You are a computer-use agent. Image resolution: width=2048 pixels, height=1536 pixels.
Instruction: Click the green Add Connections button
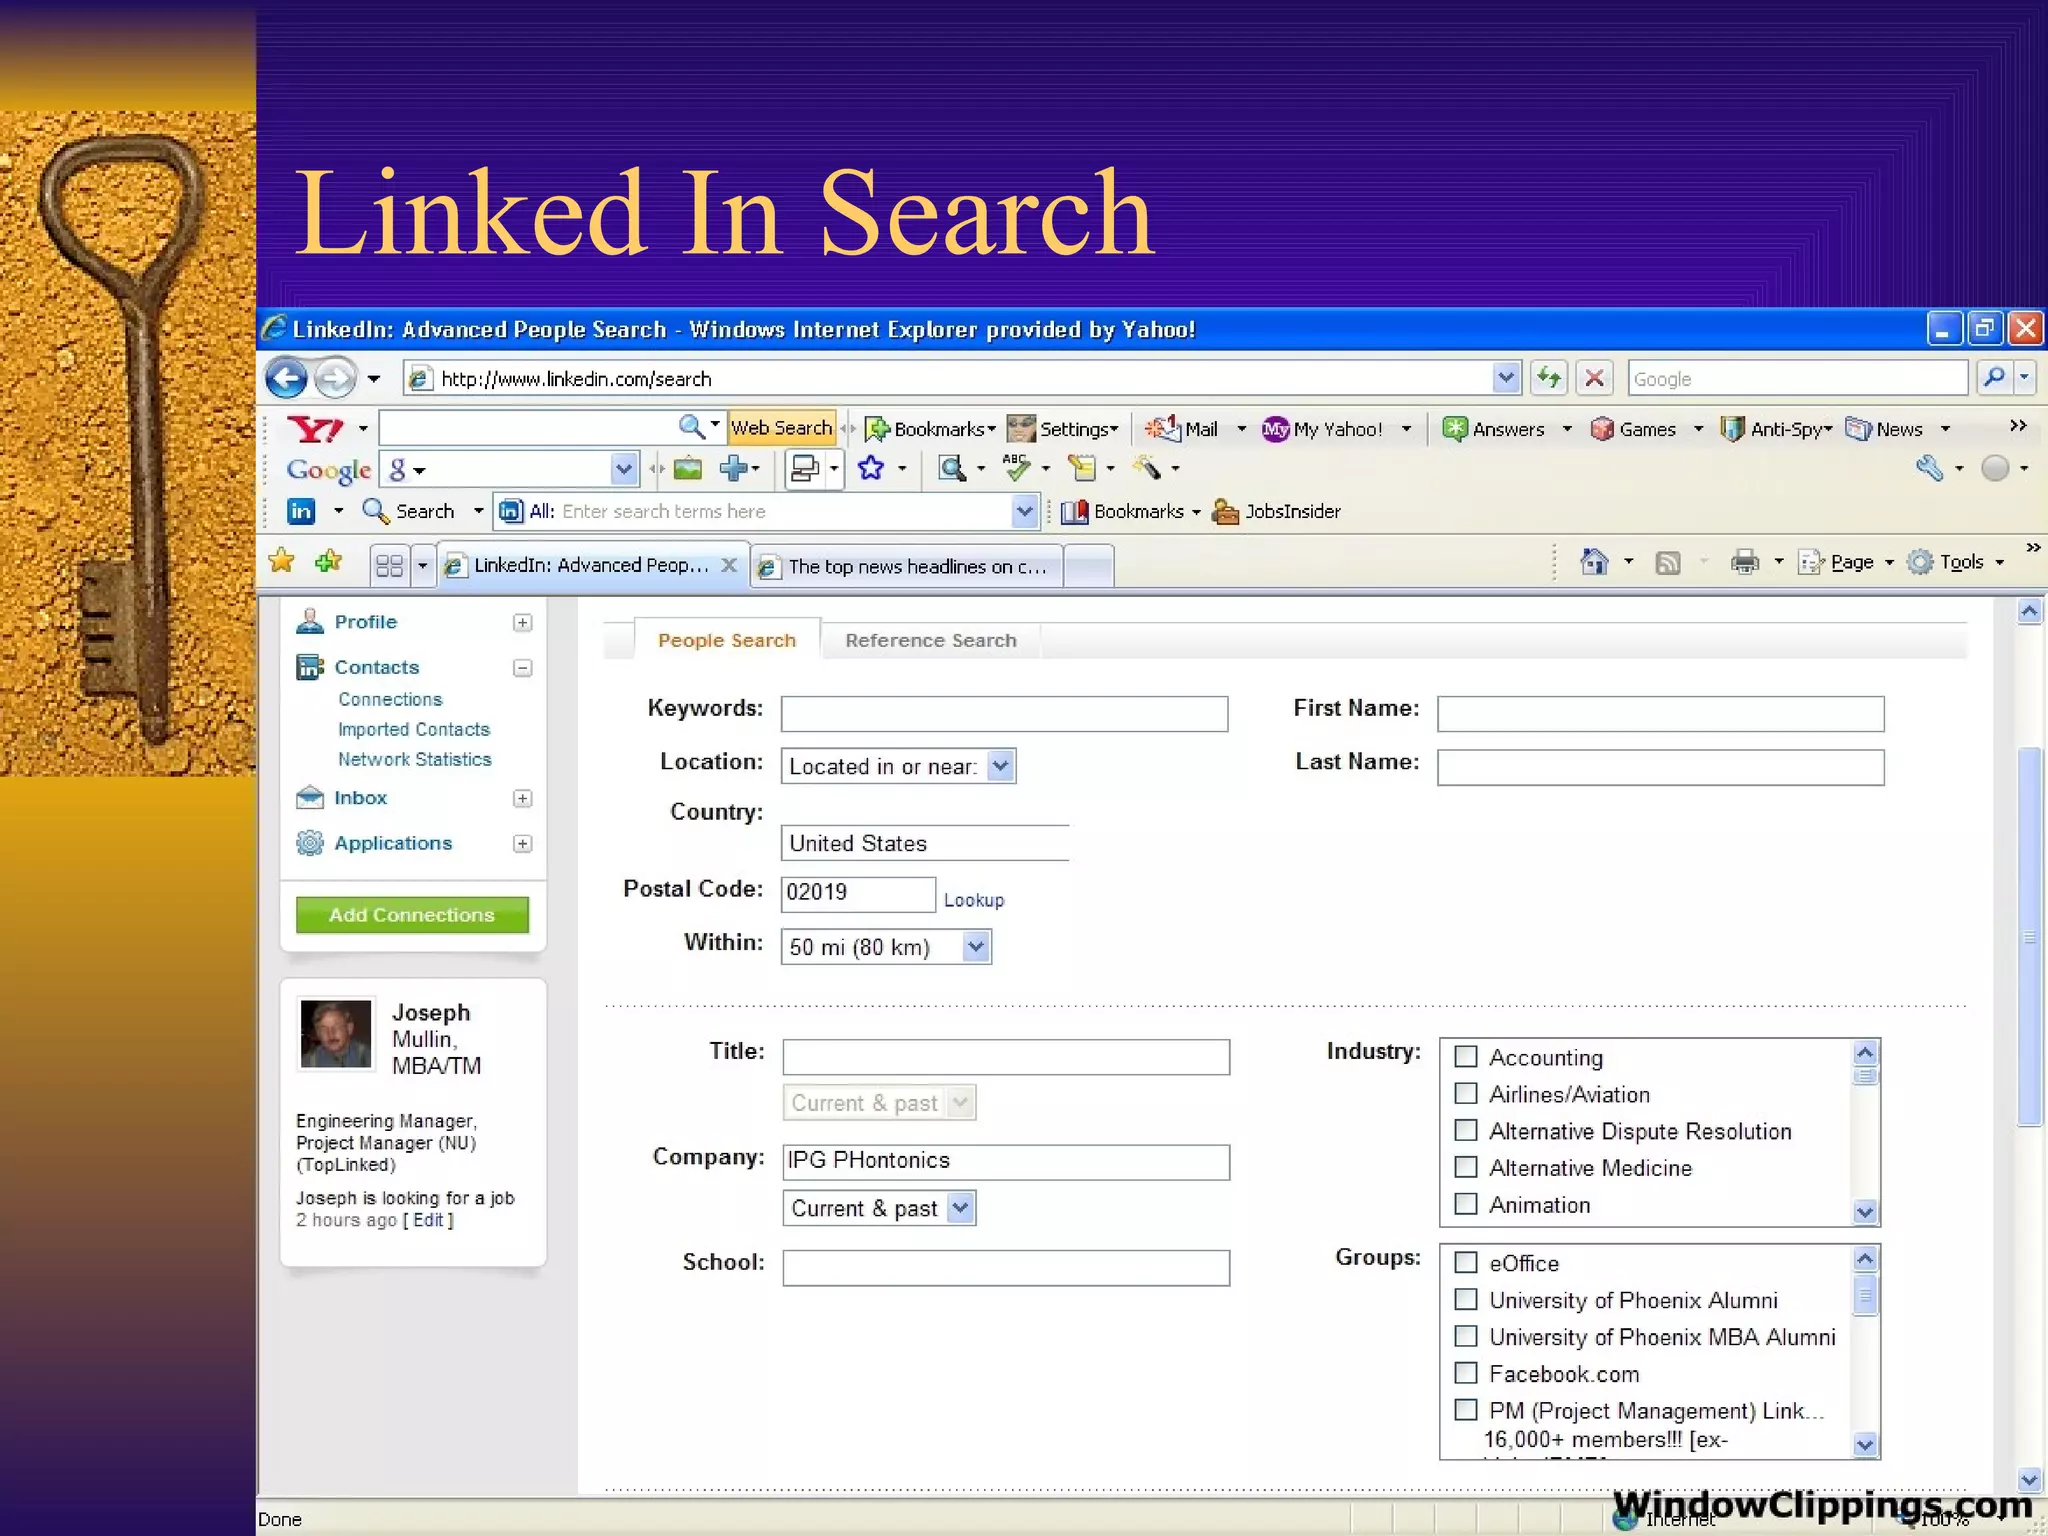click(x=412, y=914)
